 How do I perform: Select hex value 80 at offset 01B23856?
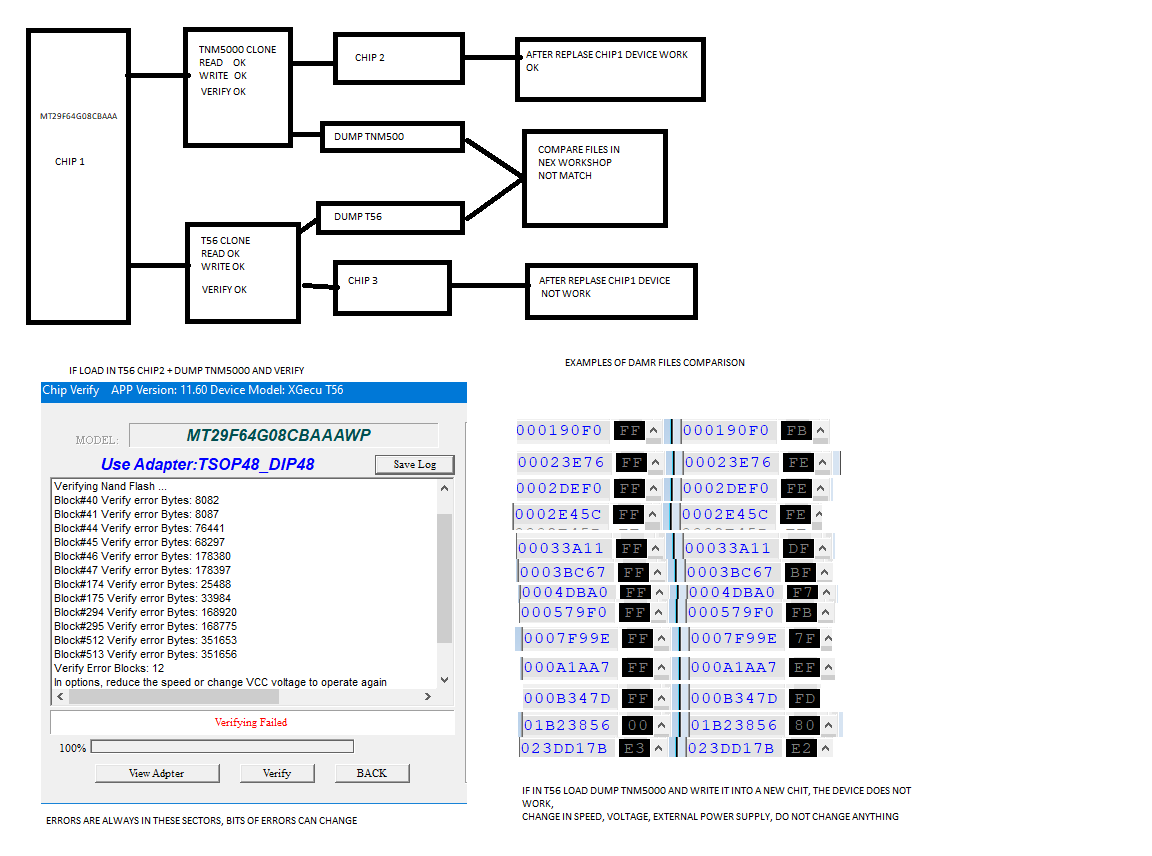click(804, 725)
